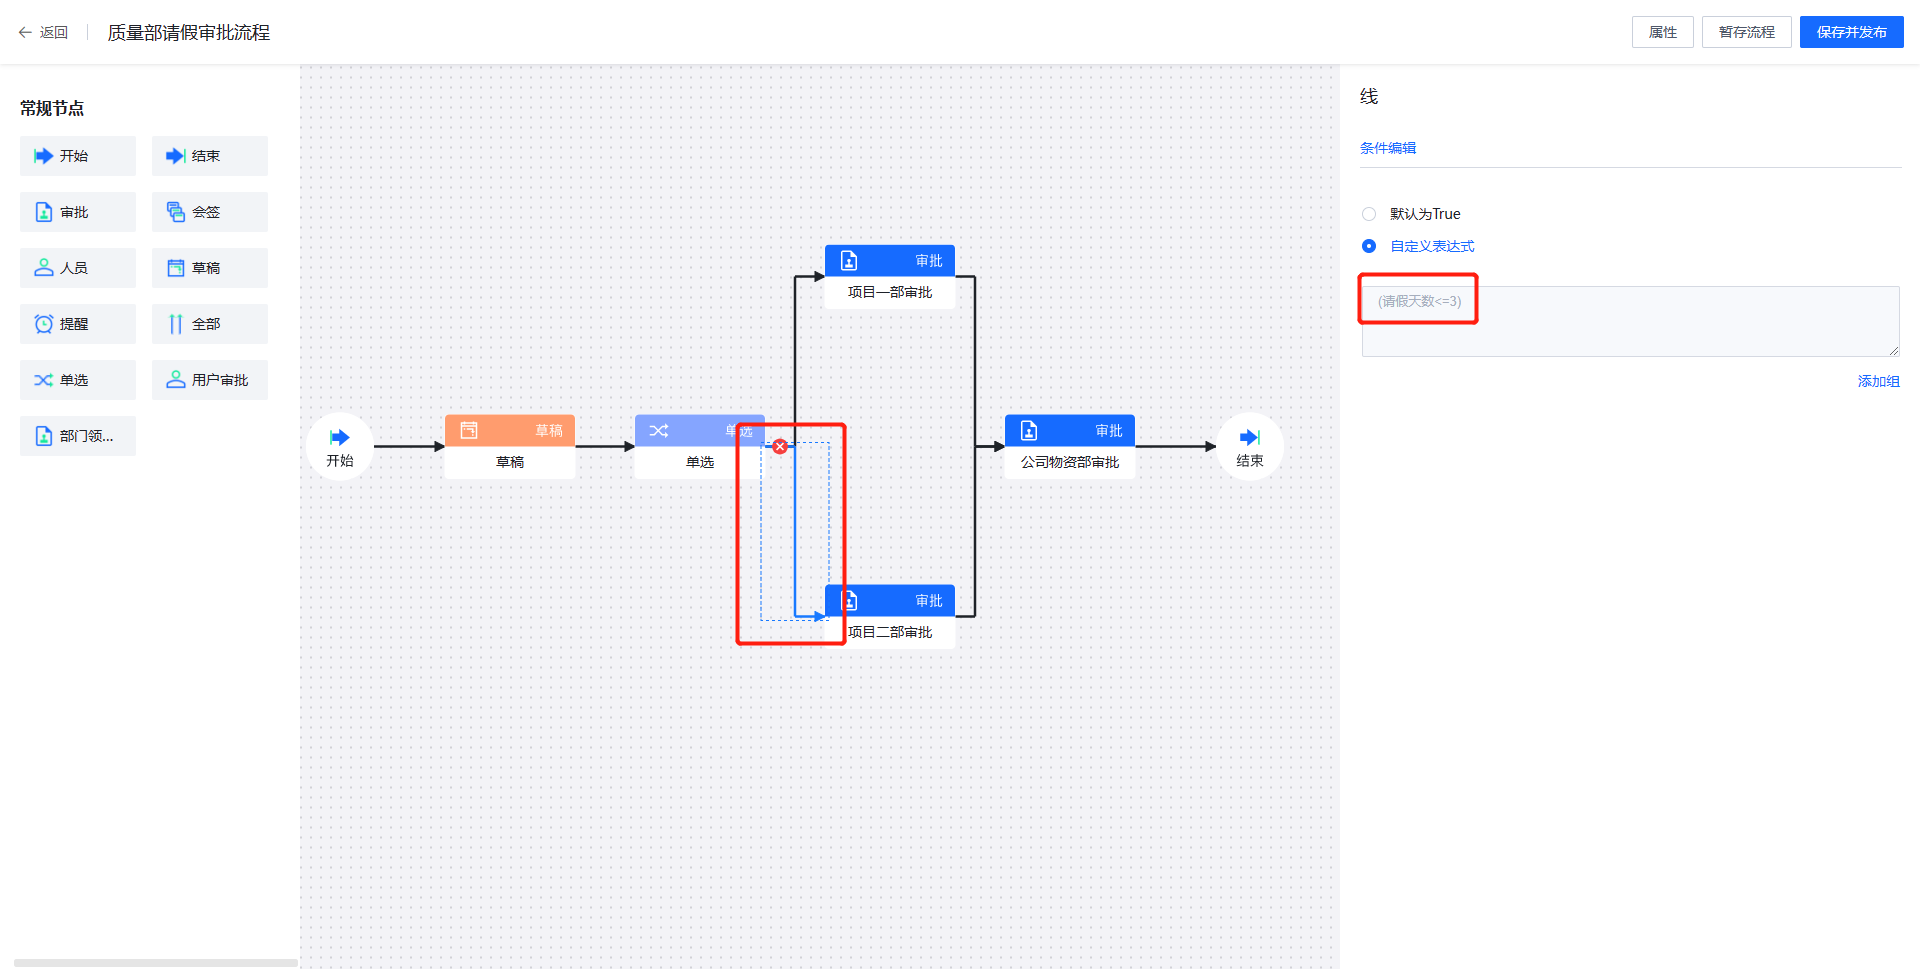1920x969 pixels.
Task: Click the horizontal scrollbar under node palette
Action: point(156,963)
